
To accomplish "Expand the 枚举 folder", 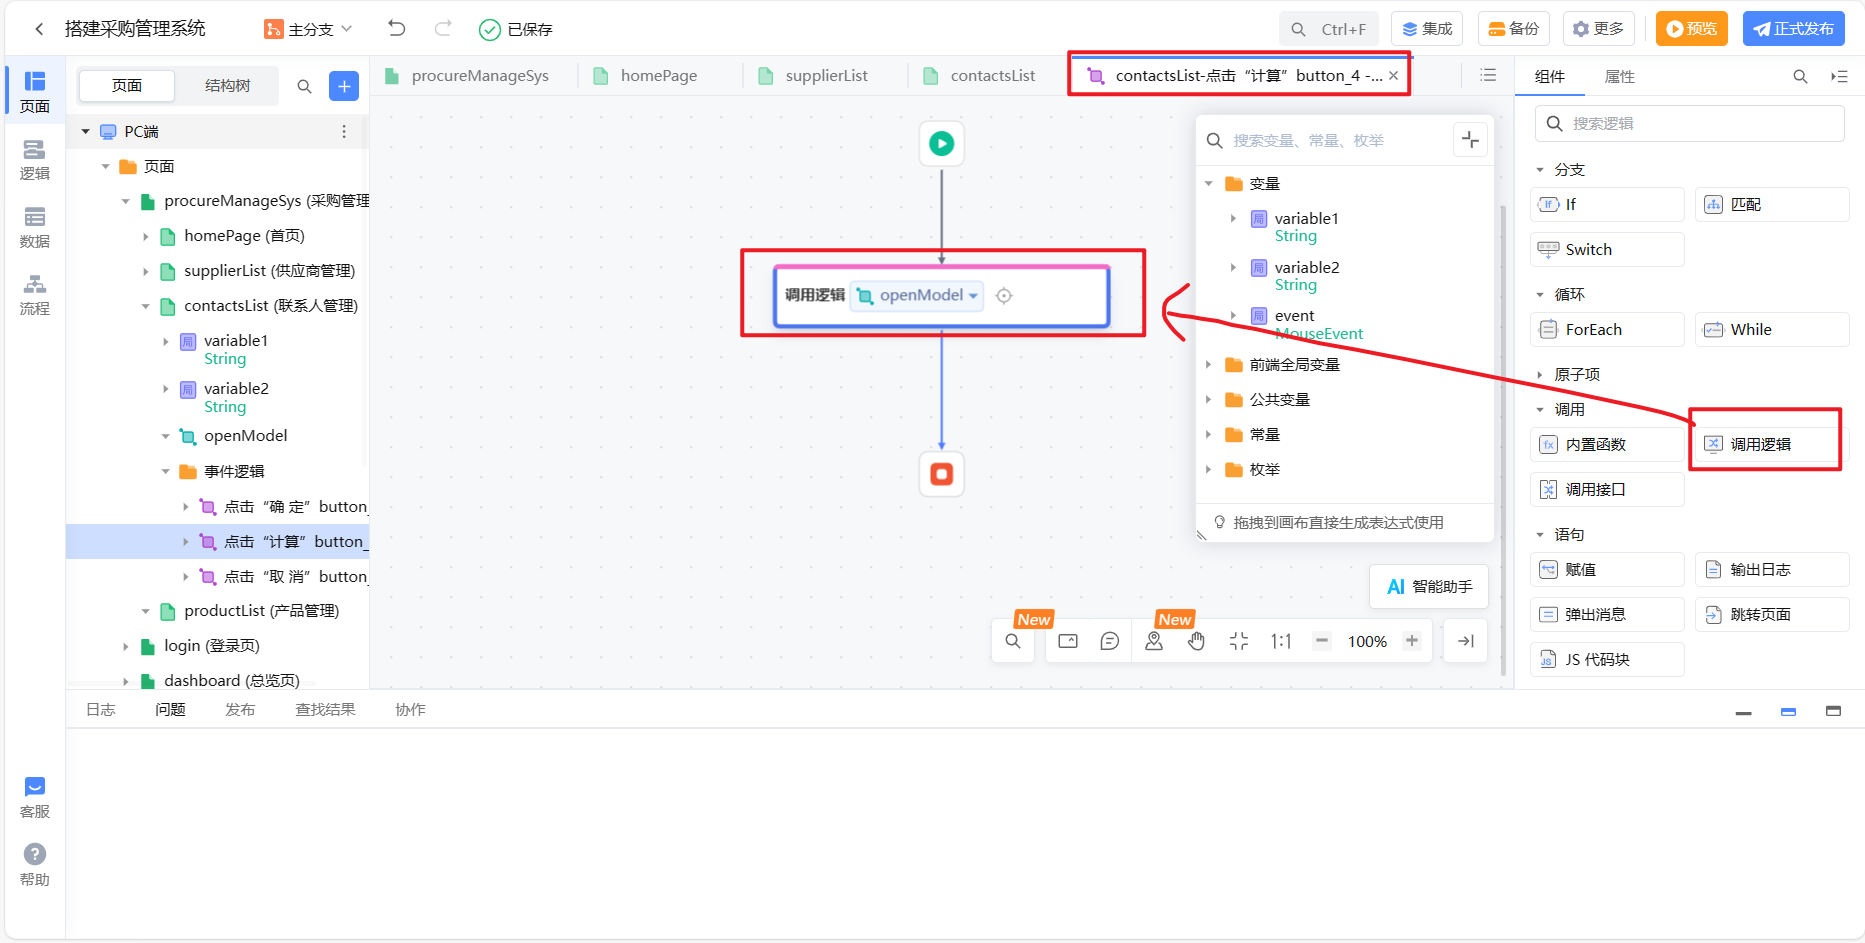I will [1209, 470].
